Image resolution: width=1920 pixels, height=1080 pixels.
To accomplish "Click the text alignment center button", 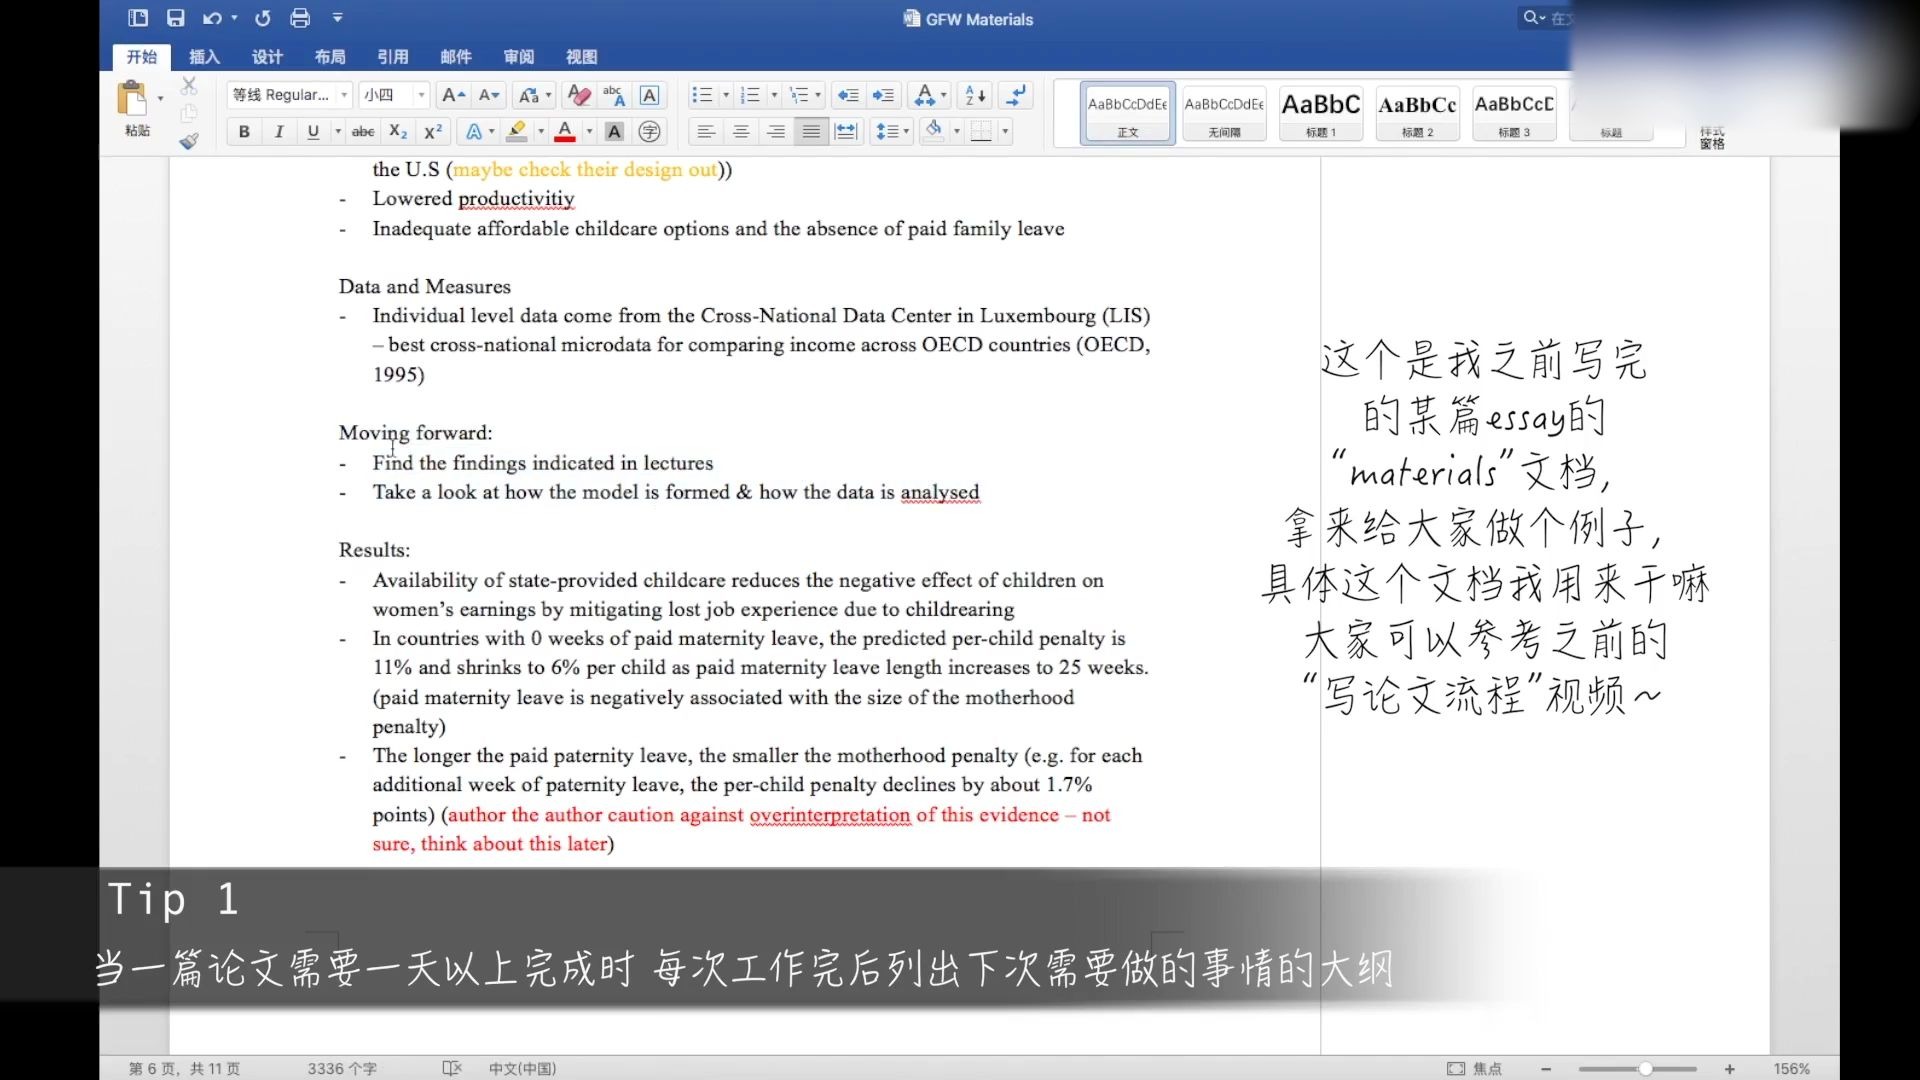I will tap(740, 131).
